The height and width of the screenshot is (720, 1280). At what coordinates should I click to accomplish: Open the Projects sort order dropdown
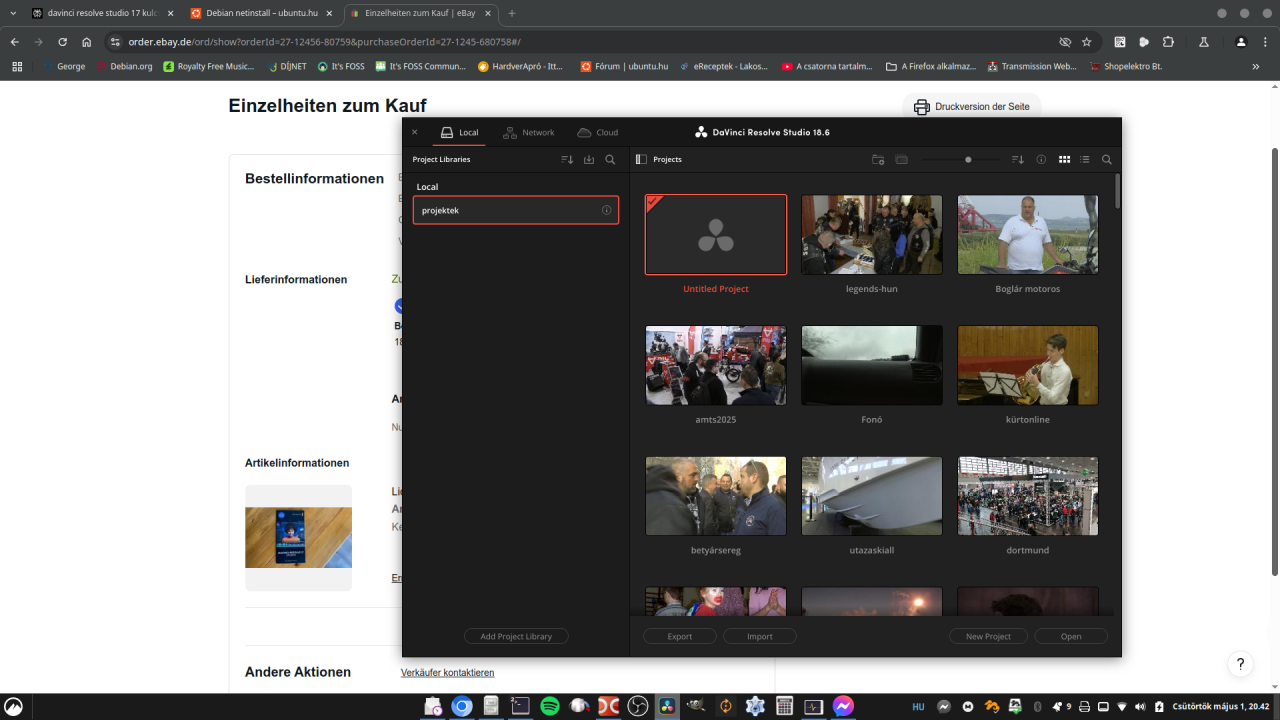pyautogui.click(x=1018, y=160)
